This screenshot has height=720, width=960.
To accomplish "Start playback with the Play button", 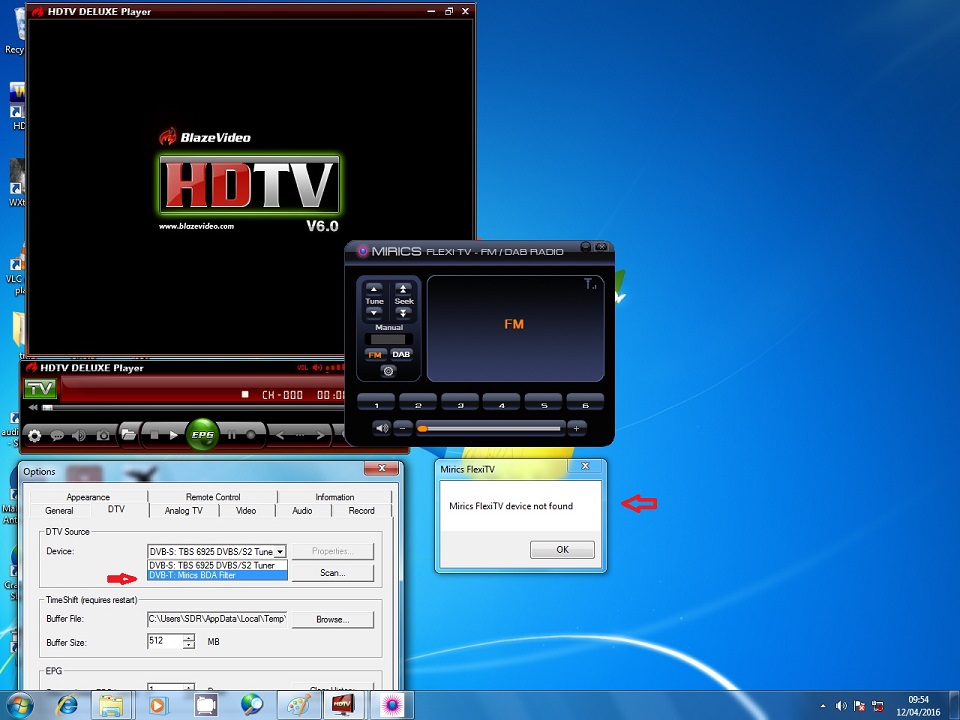I will (174, 435).
